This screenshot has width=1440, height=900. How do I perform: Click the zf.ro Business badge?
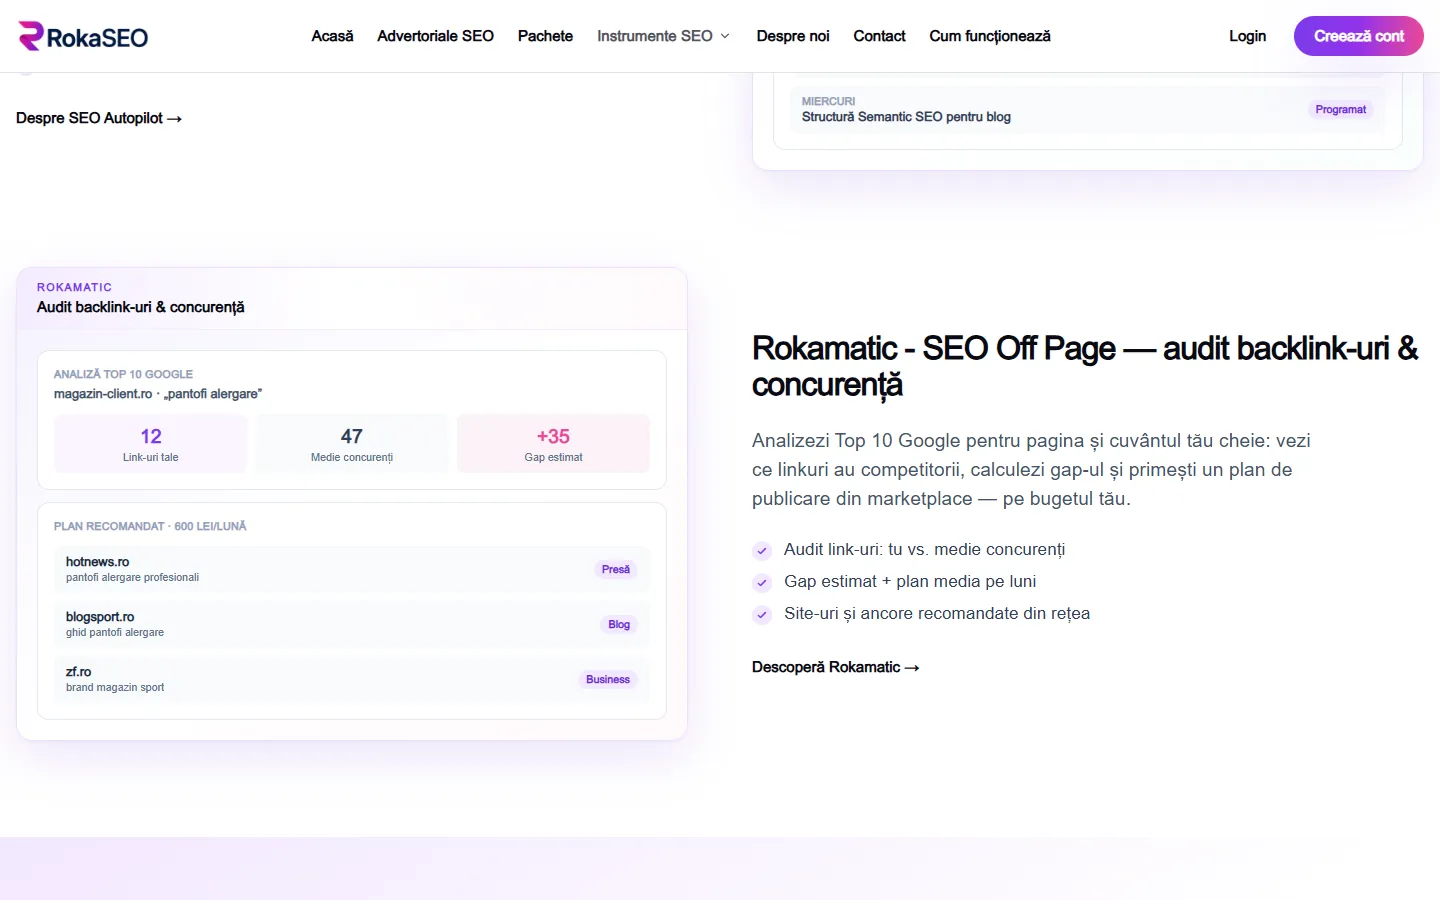coord(608,679)
